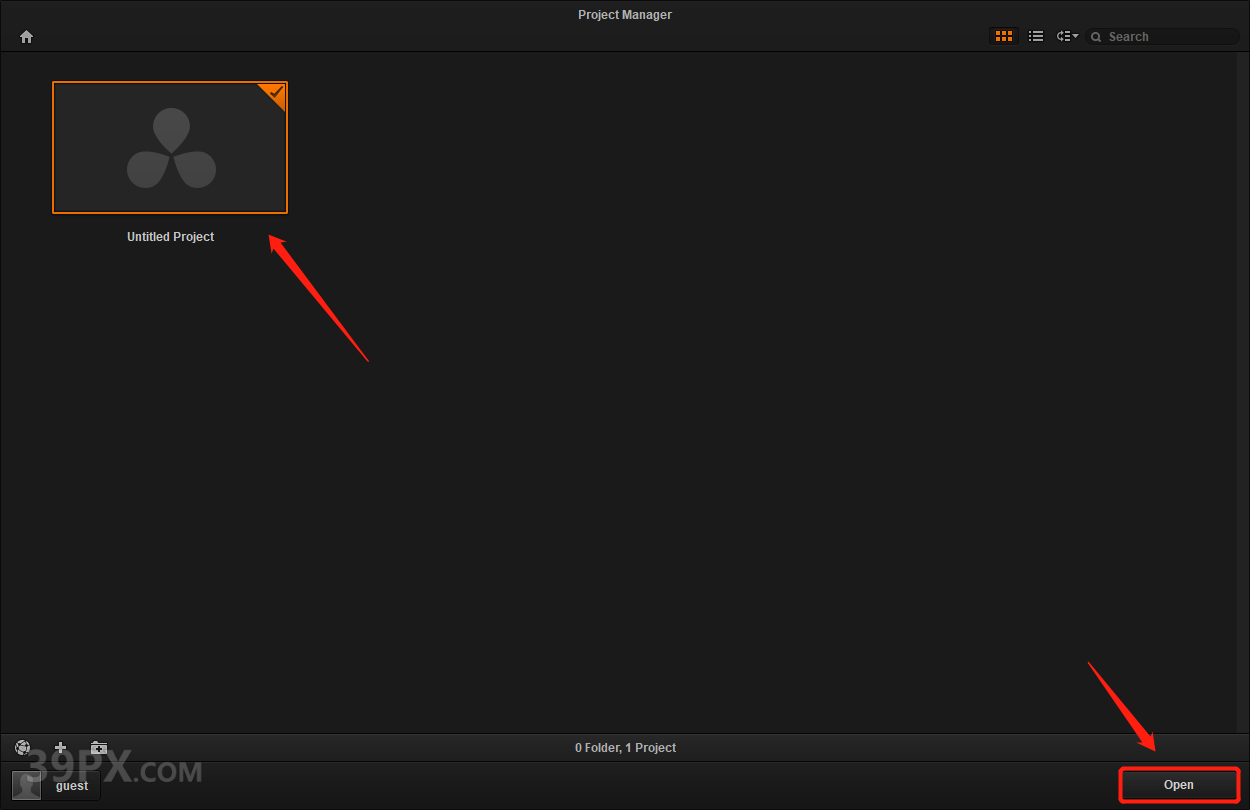Click the guest user avatar

coord(27,786)
